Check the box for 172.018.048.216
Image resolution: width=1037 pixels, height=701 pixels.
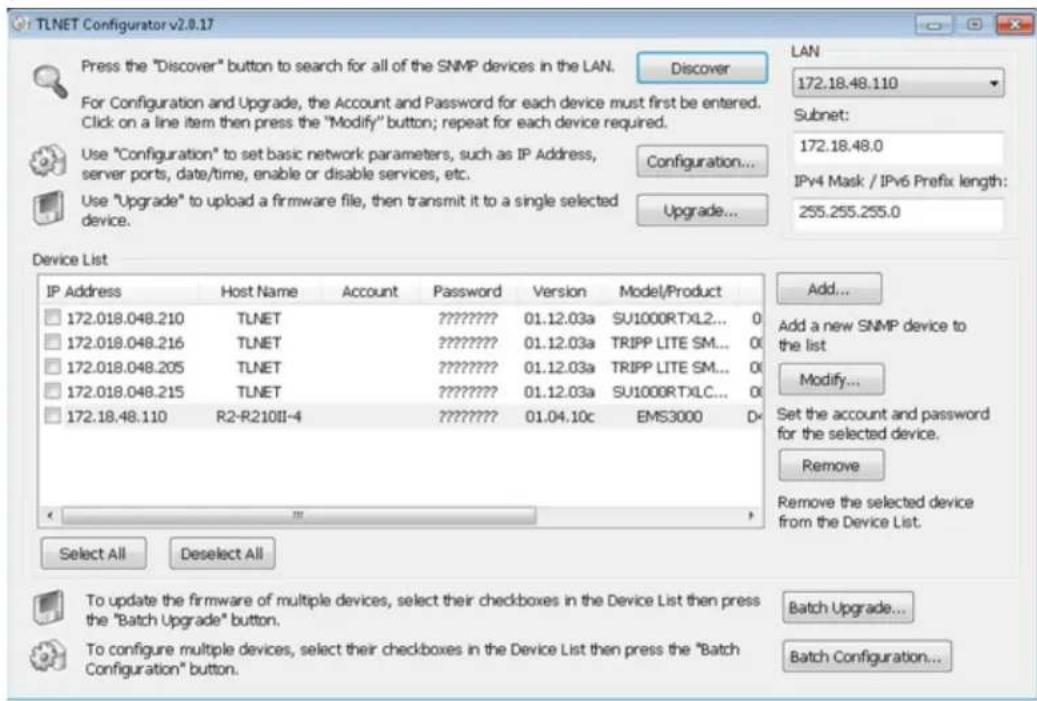point(52,343)
